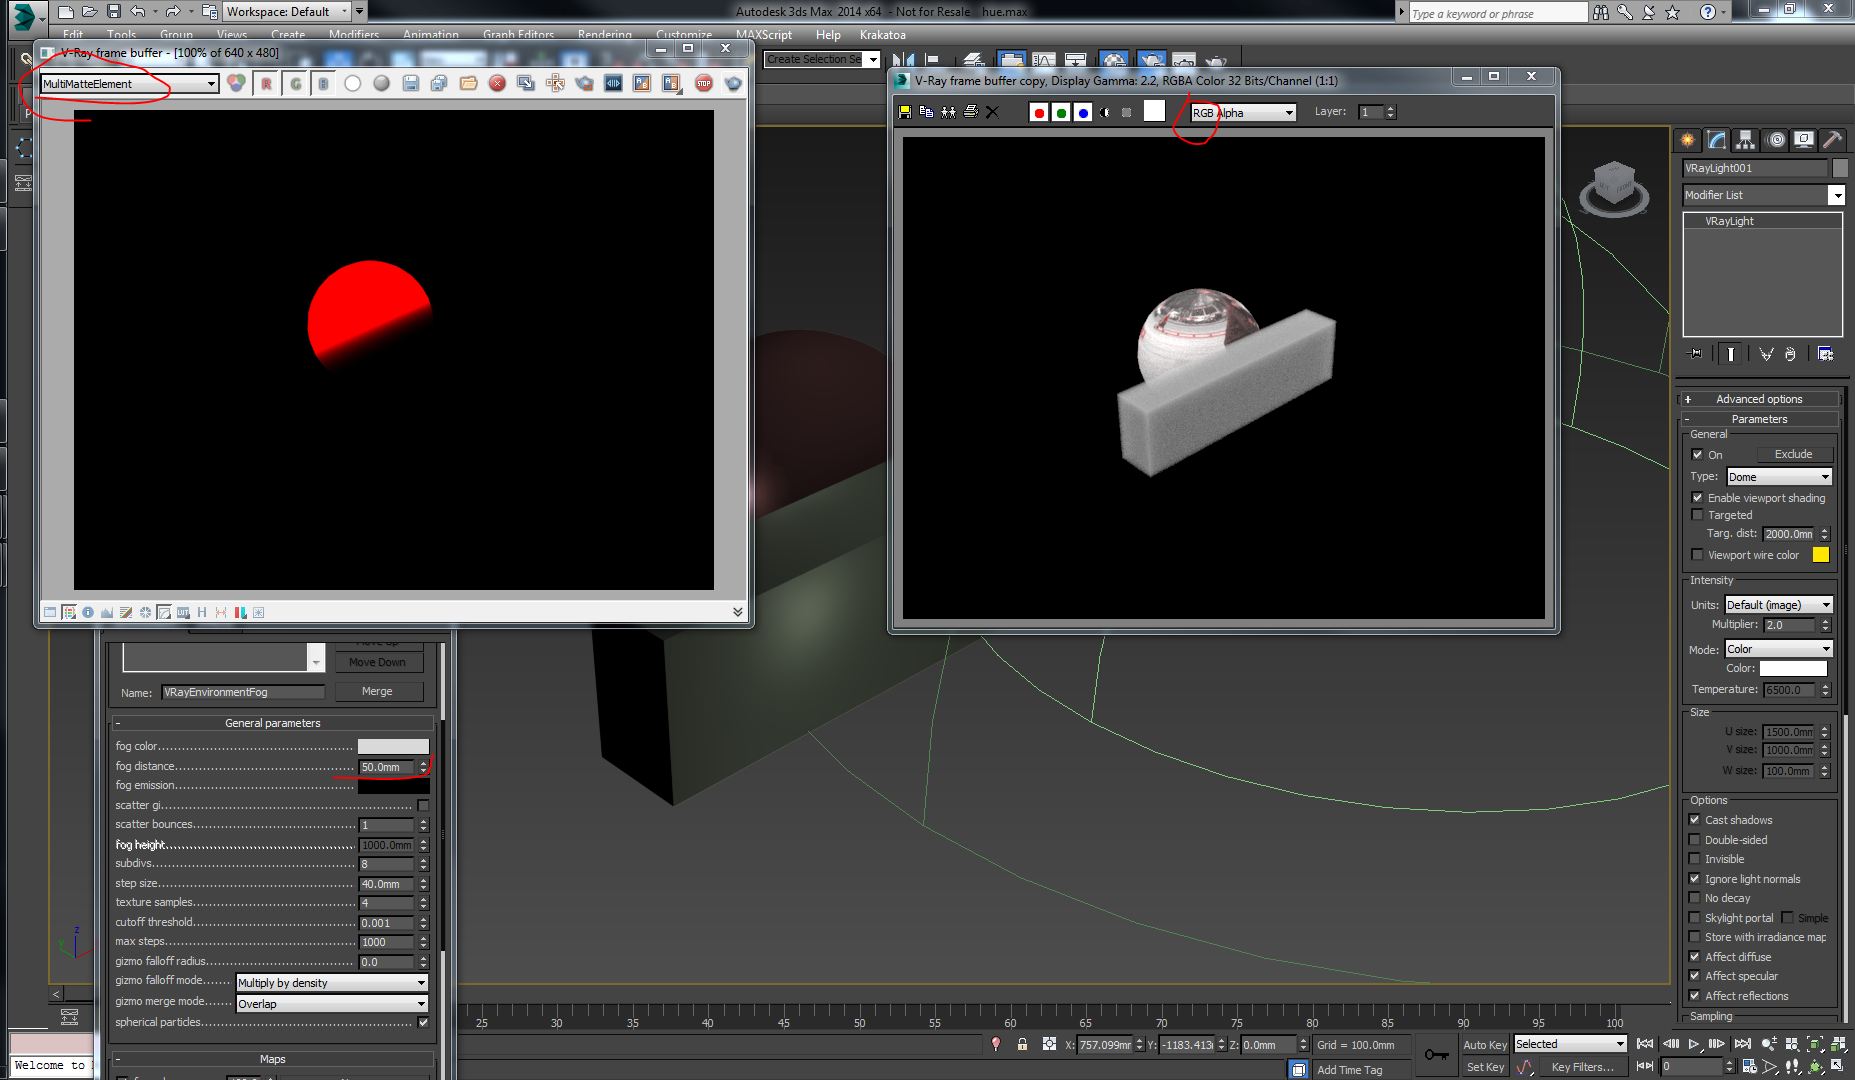Open gizmo falloff mode dropdown

pyautogui.click(x=331, y=983)
